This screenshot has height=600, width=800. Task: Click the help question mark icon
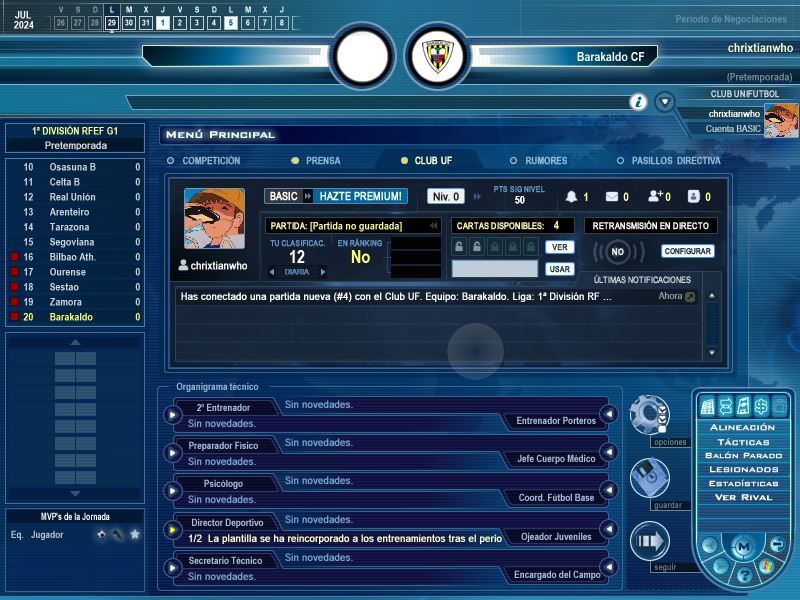tap(743, 573)
